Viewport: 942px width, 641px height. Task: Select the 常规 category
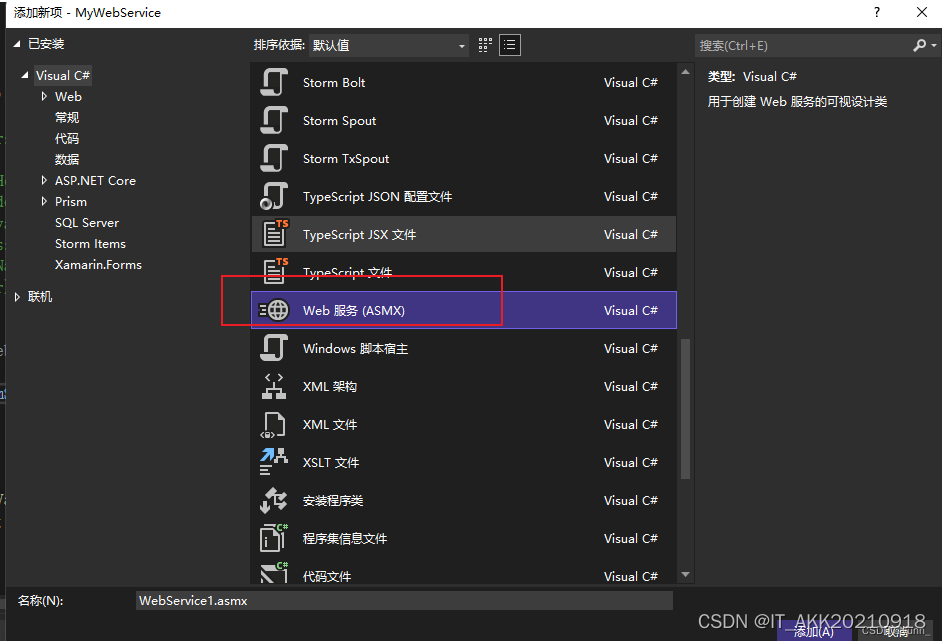67,117
